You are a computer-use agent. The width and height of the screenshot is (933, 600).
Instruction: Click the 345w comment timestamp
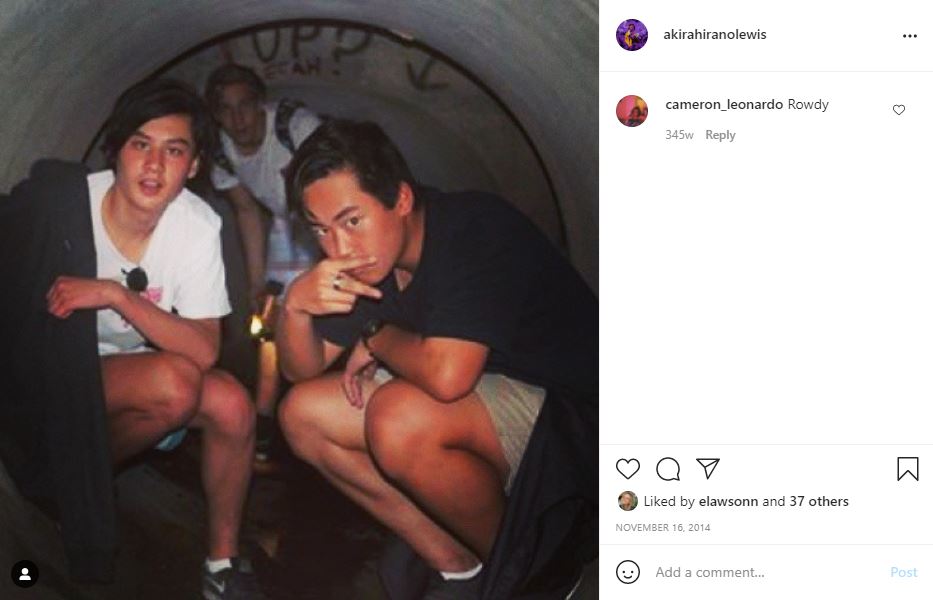pyautogui.click(x=679, y=135)
